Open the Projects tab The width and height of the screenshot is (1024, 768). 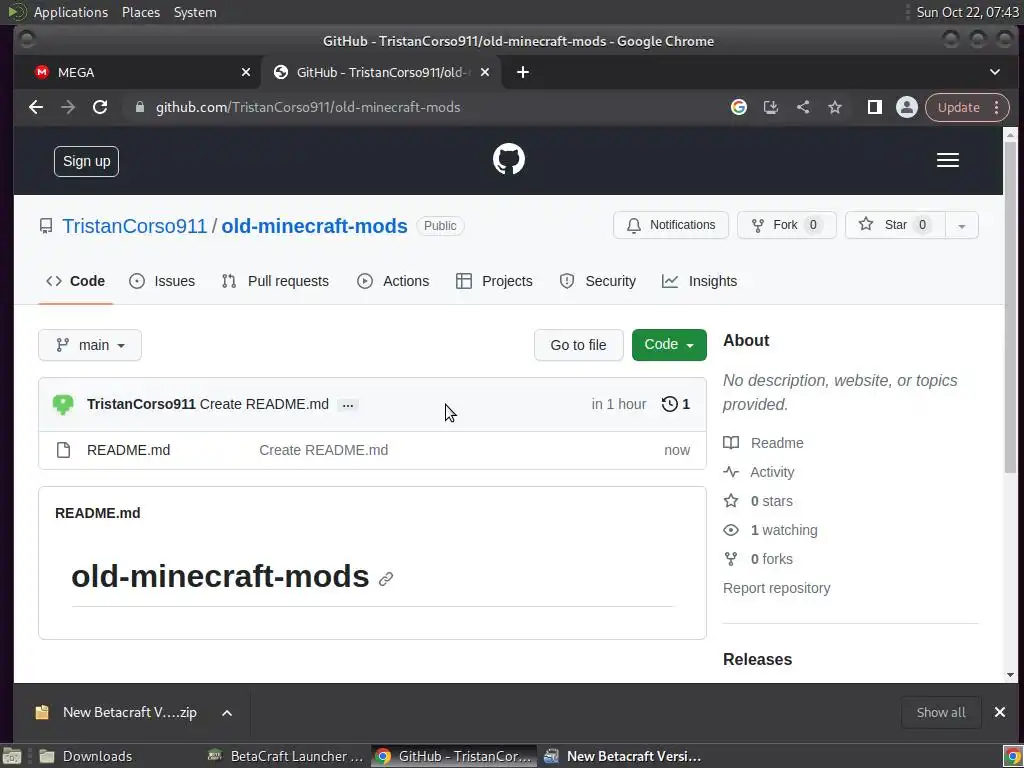(494, 281)
